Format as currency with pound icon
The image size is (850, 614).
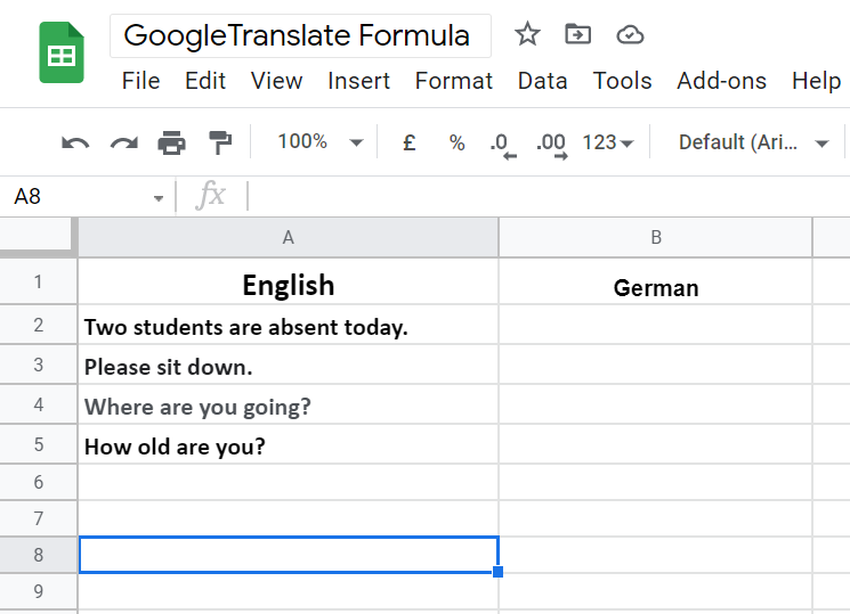[409, 143]
